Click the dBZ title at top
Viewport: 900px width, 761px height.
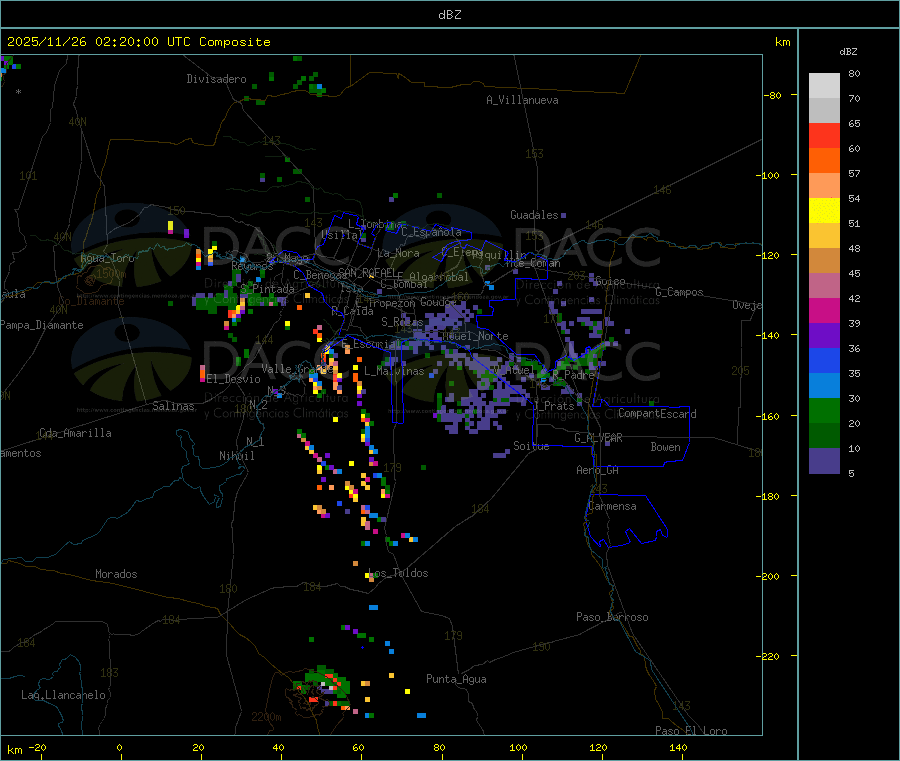tap(449, 15)
